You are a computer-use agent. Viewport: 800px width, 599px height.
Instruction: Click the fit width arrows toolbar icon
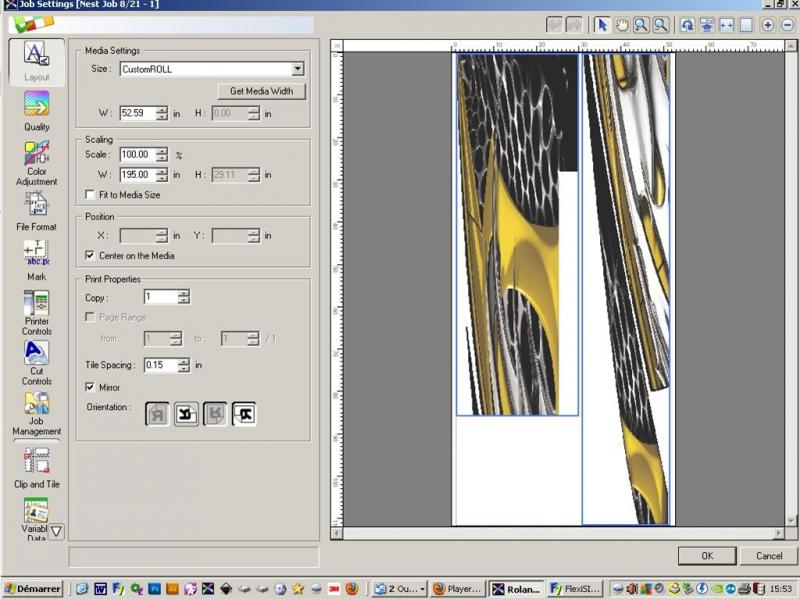pyautogui.click(x=727, y=24)
